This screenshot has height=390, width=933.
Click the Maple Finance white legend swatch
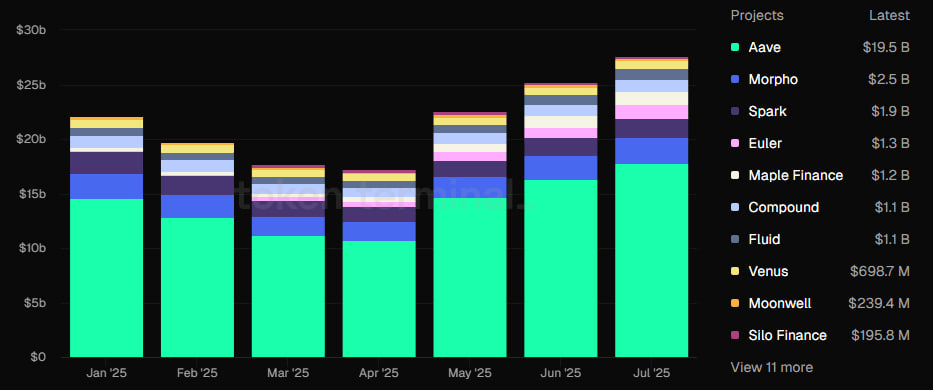click(x=735, y=175)
